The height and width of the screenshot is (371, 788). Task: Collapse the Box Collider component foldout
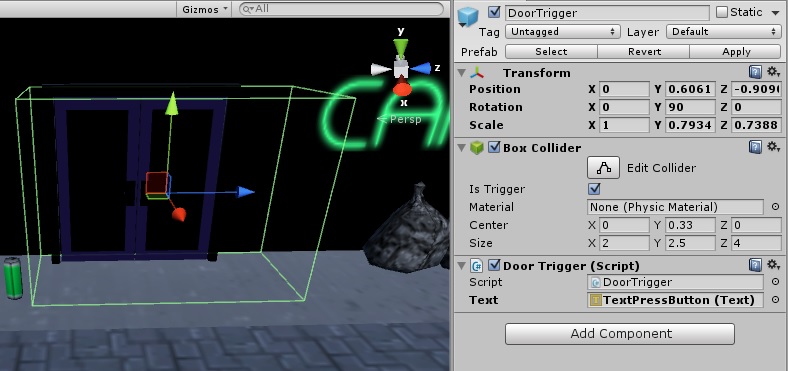click(461, 147)
